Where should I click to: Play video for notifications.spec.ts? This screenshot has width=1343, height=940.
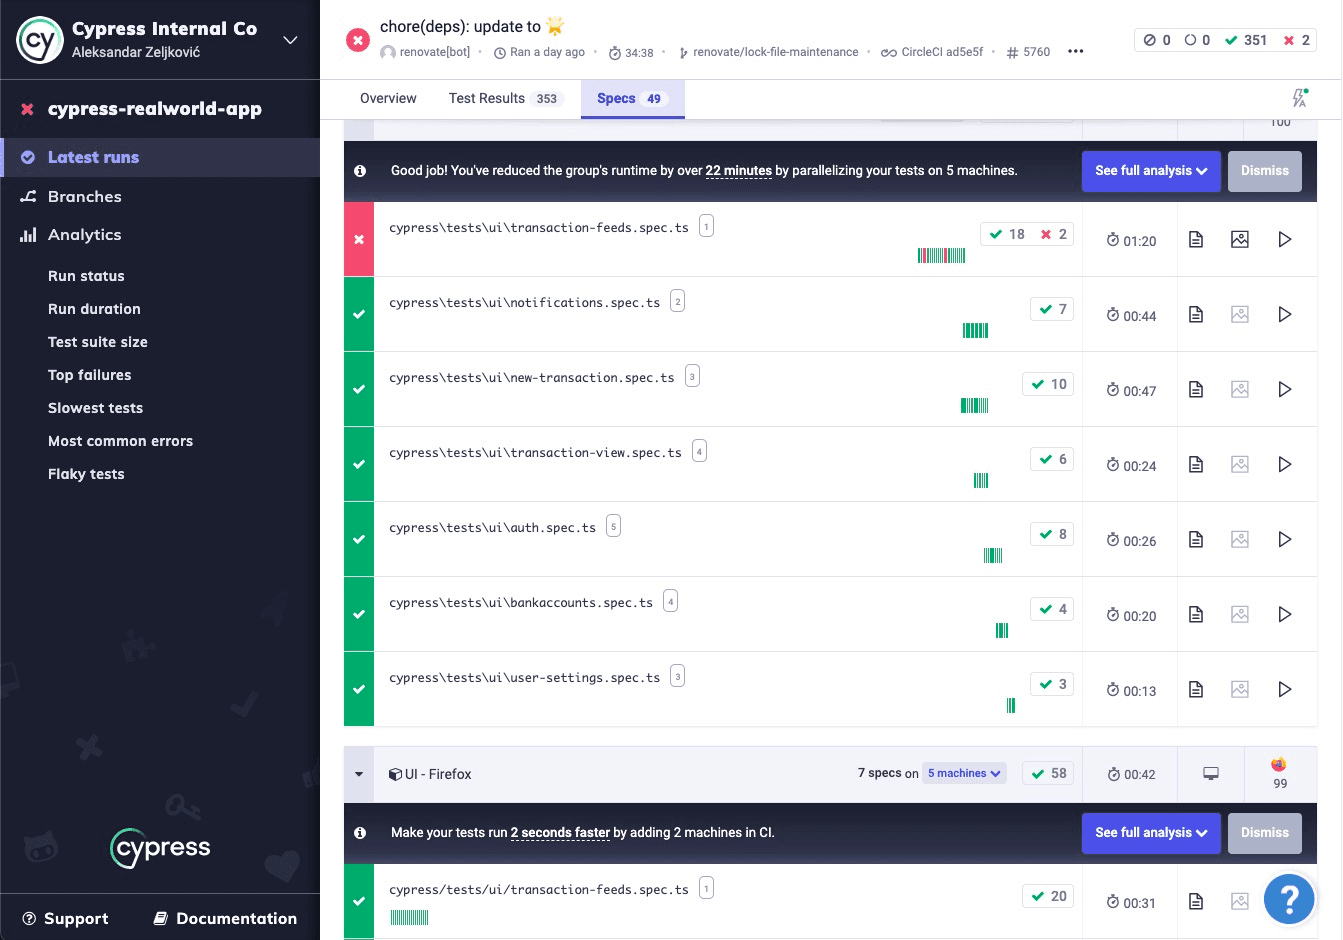point(1285,314)
